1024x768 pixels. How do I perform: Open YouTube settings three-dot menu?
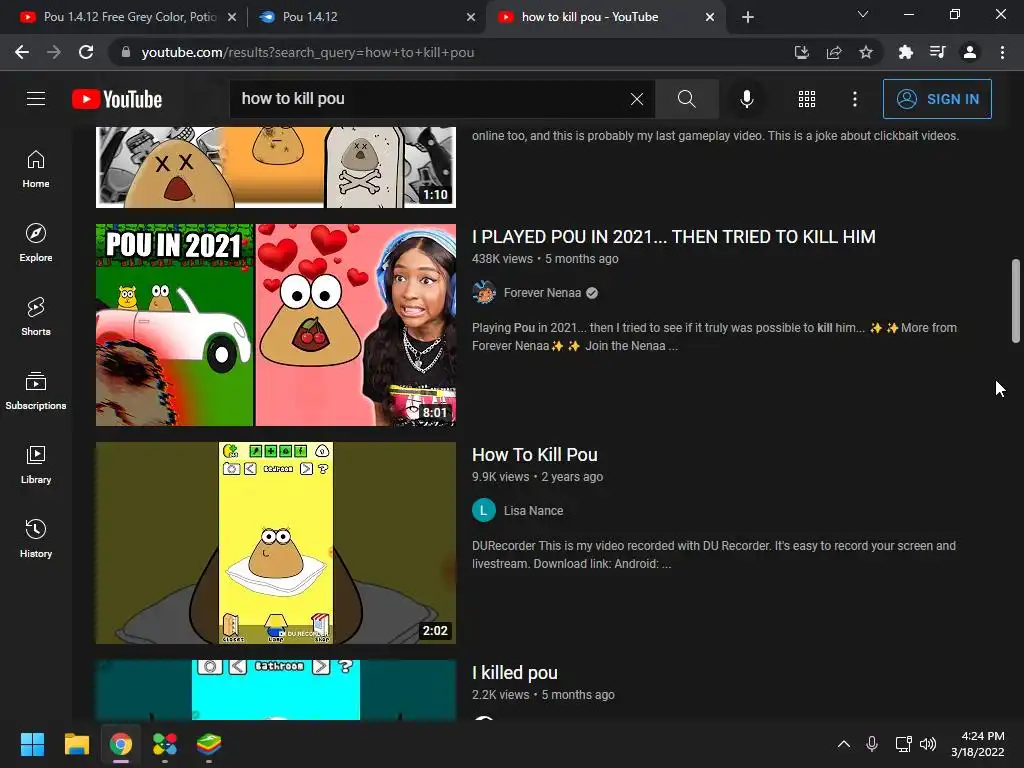pyautogui.click(x=854, y=99)
